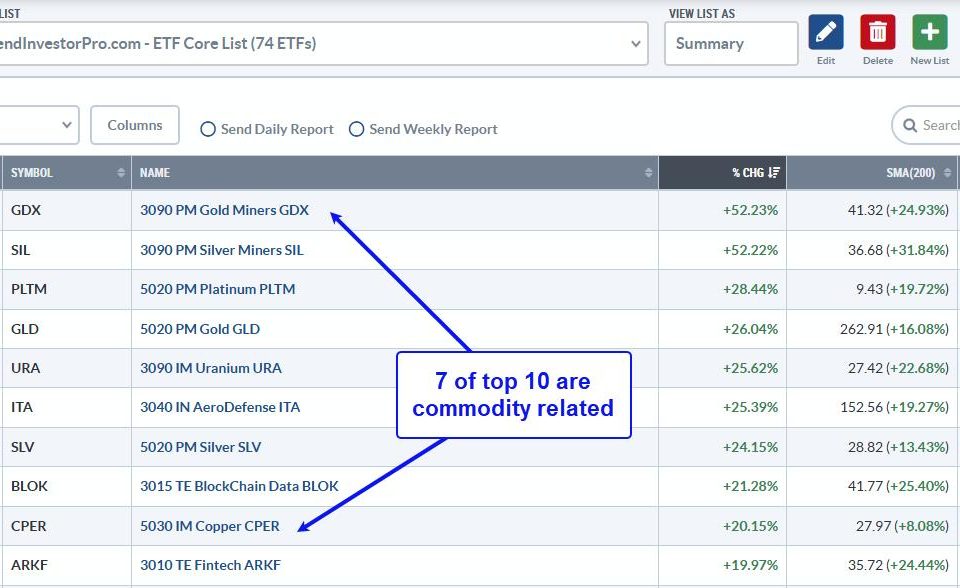Click the green New List plus icon
The image size is (960, 588).
pyautogui.click(x=929, y=33)
